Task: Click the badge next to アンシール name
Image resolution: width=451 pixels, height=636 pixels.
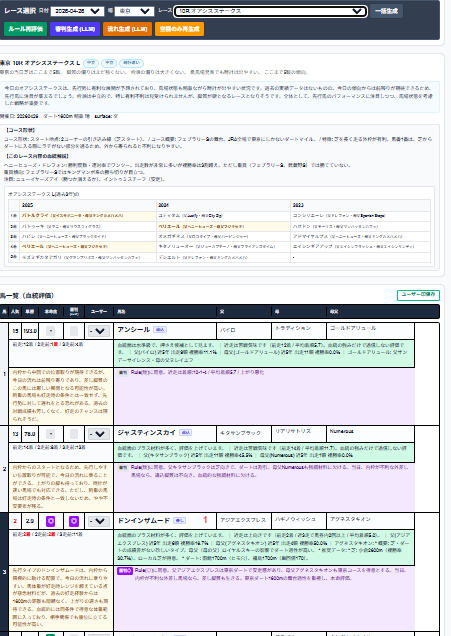Action: [x=160, y=330]
